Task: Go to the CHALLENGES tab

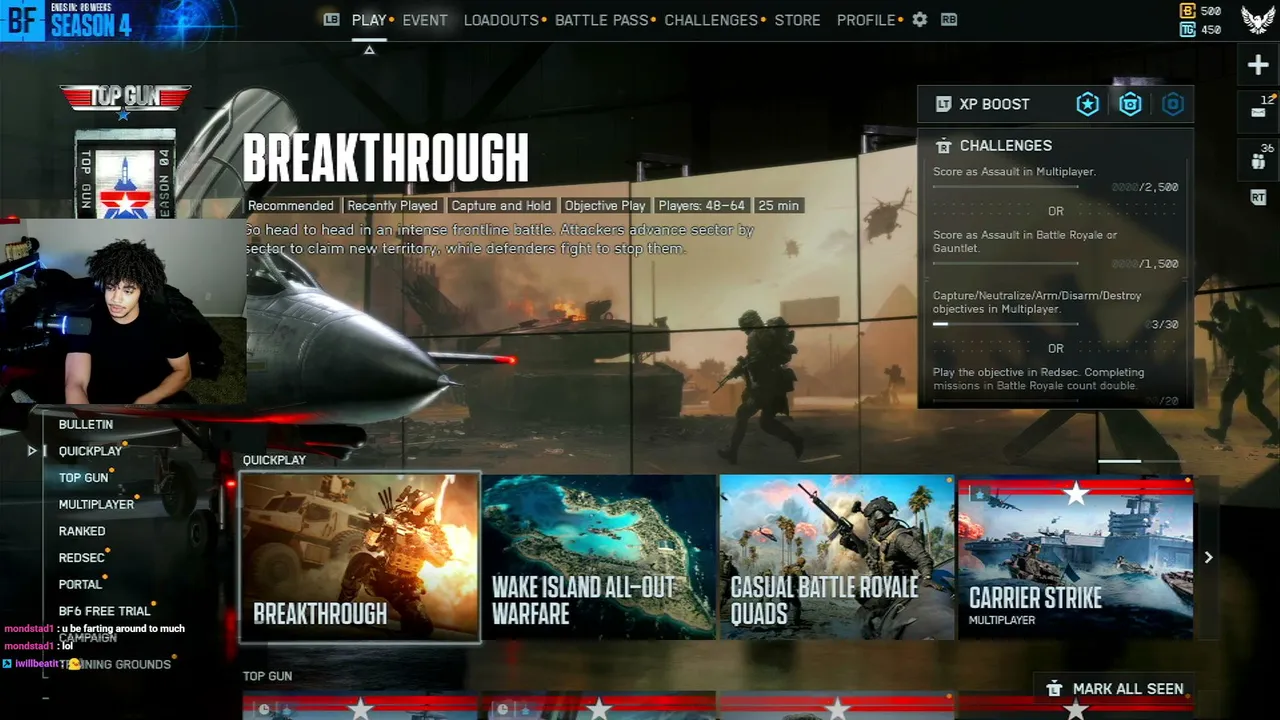Action: click(x=711, y=20)
